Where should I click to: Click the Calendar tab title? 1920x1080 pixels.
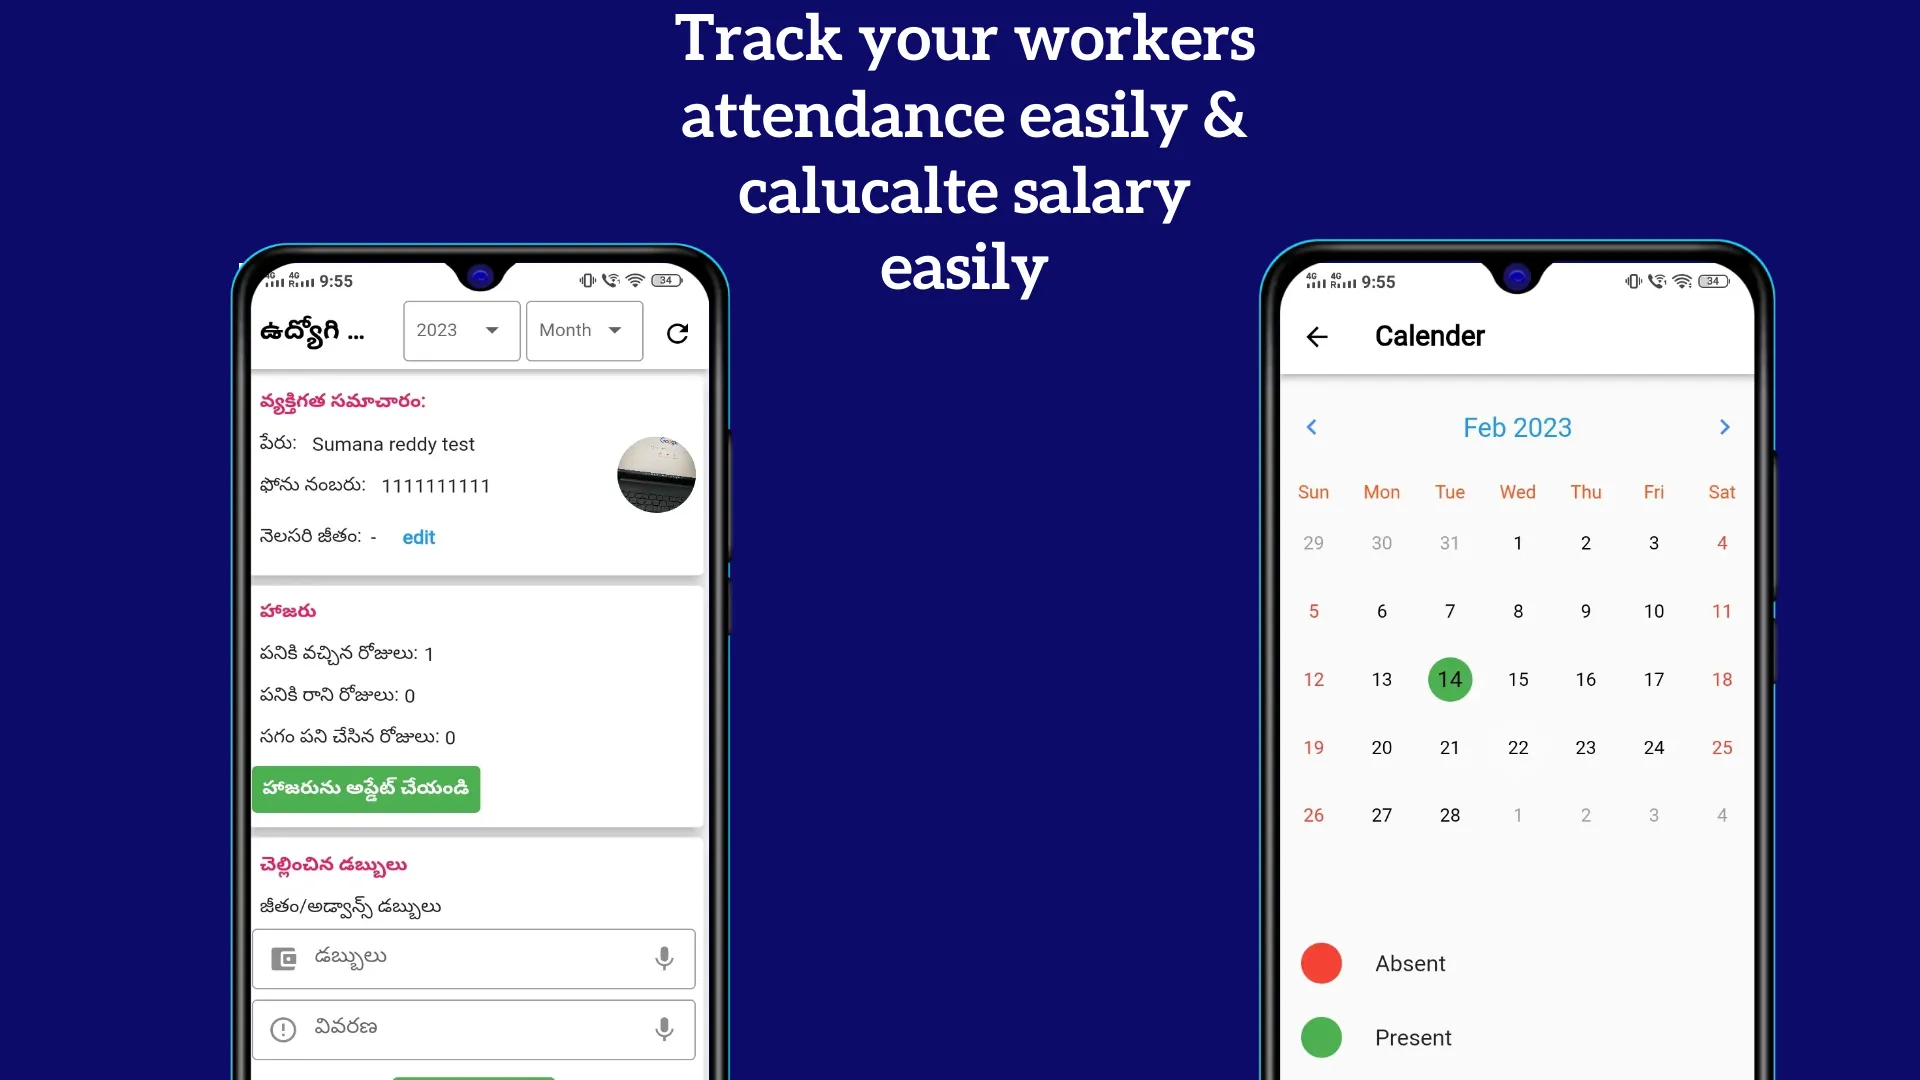pos(1431,336)
